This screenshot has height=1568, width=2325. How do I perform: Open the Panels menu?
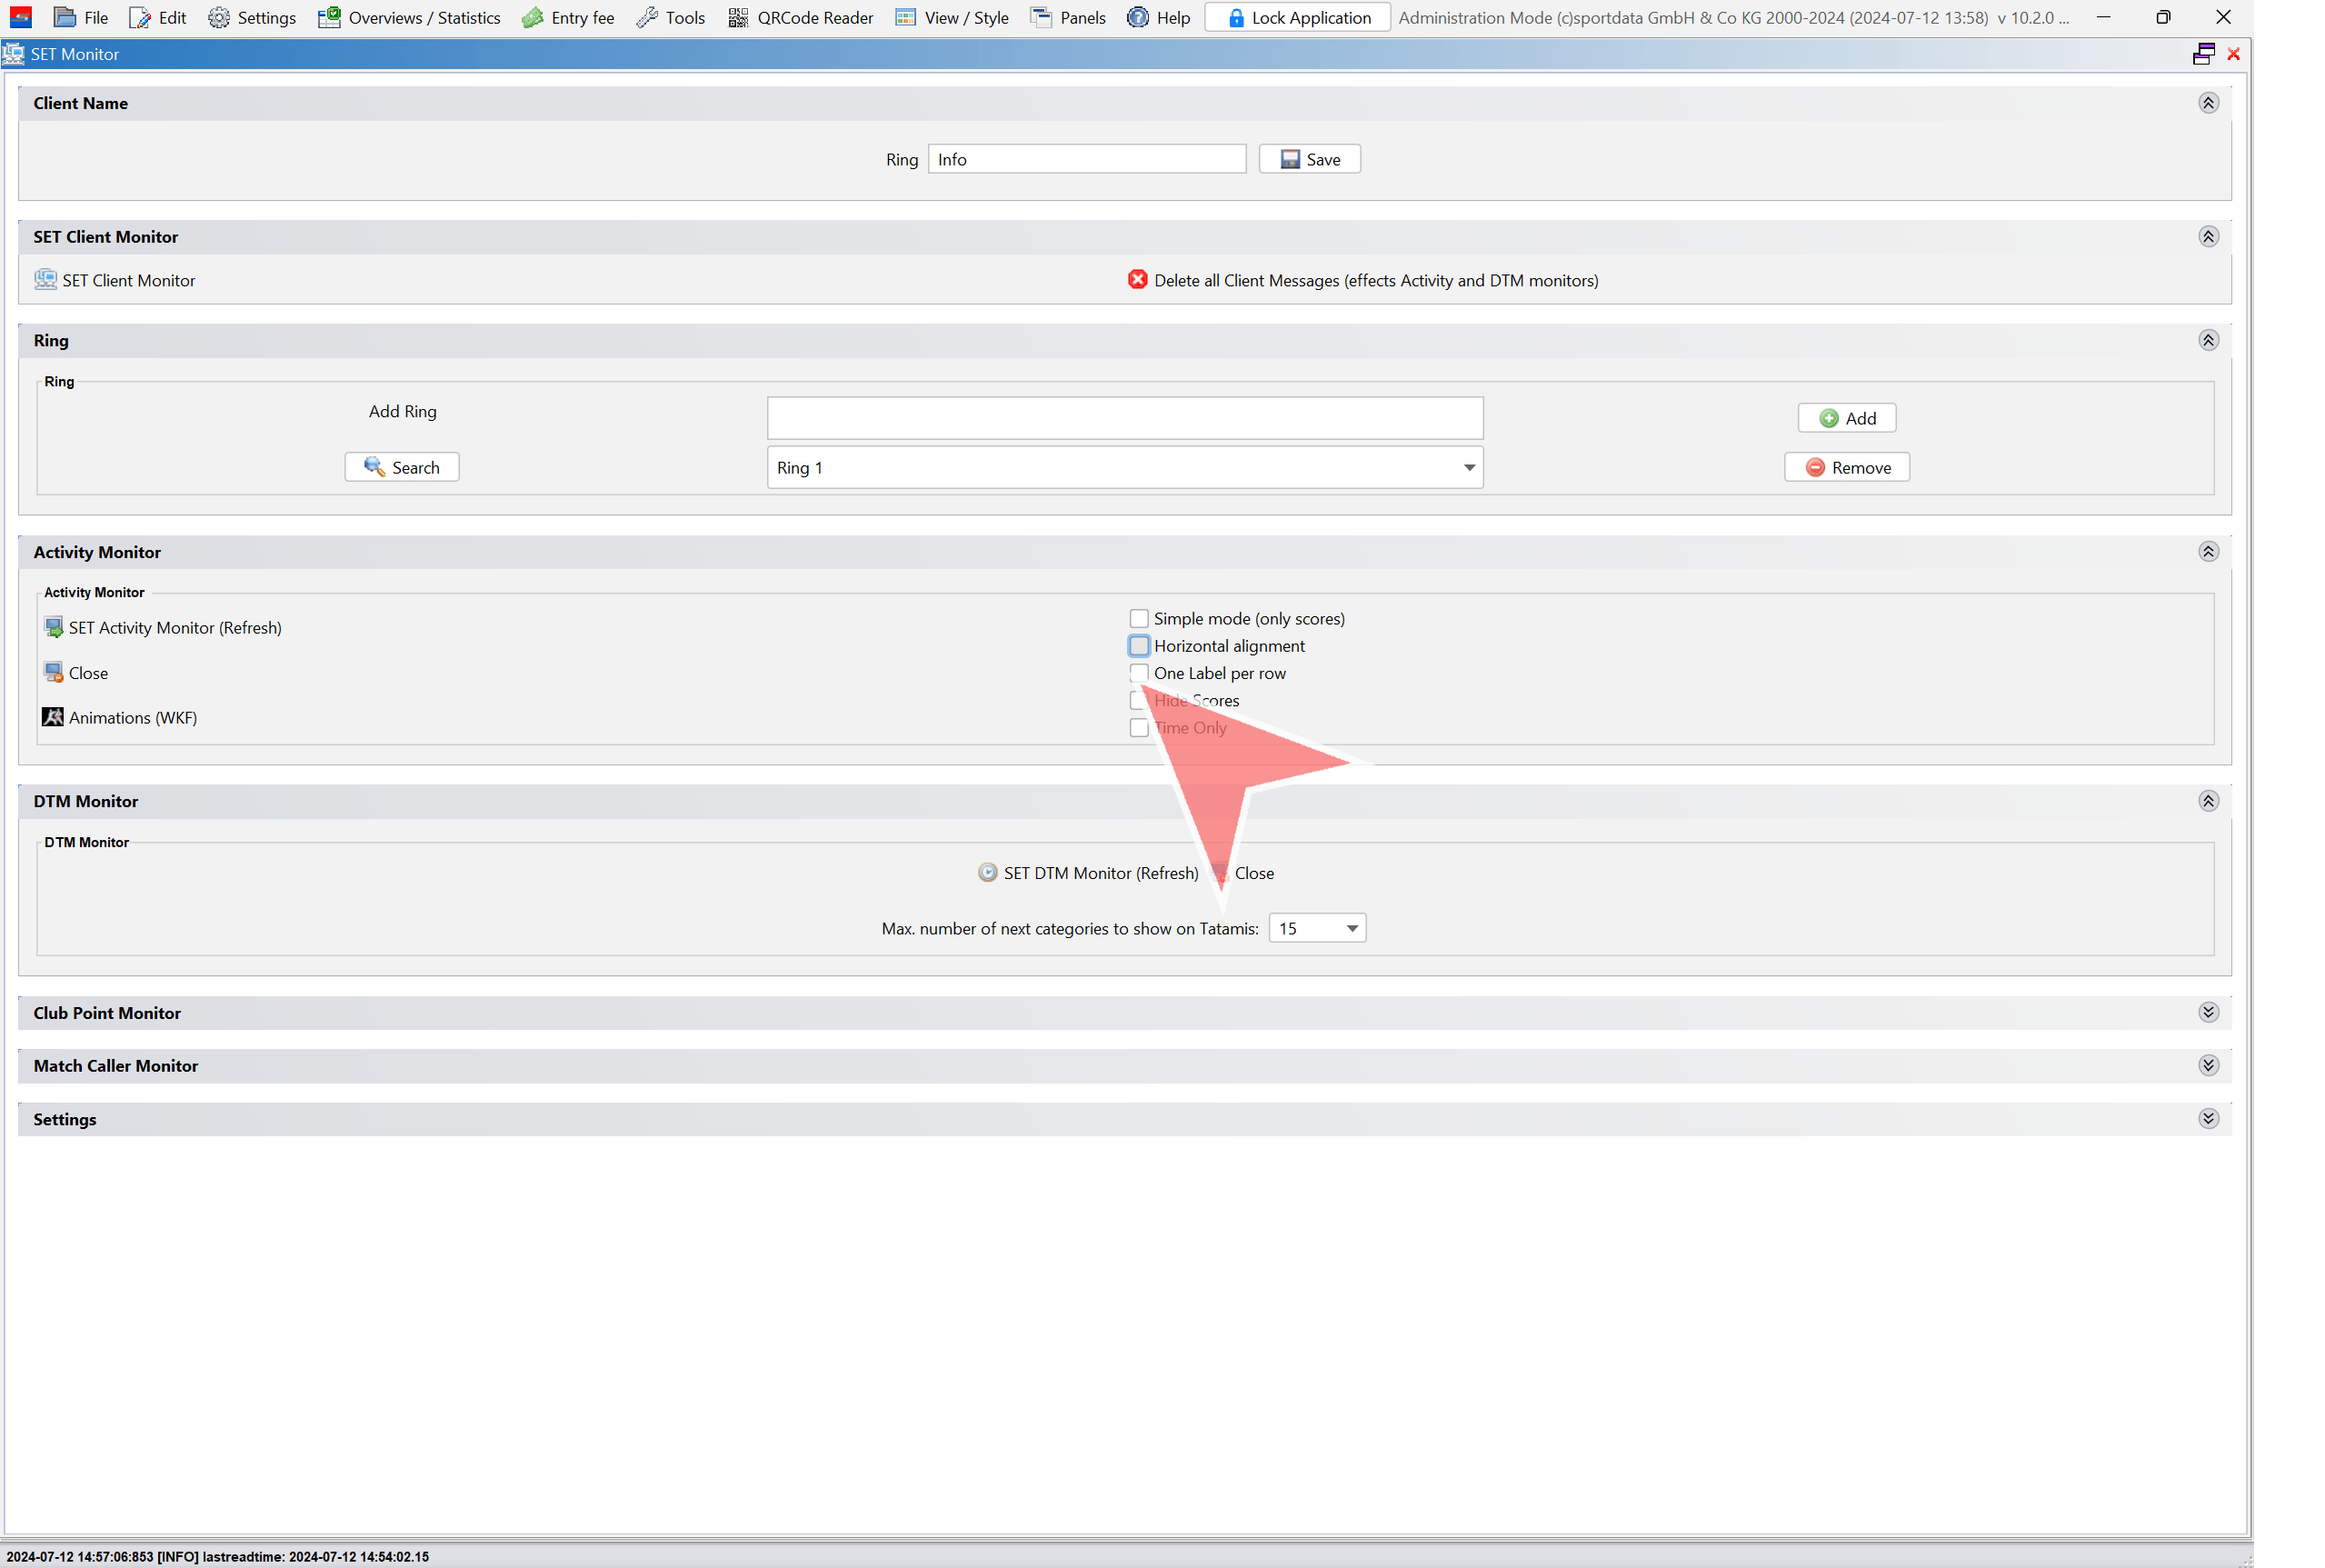(x=1068, y=17)
